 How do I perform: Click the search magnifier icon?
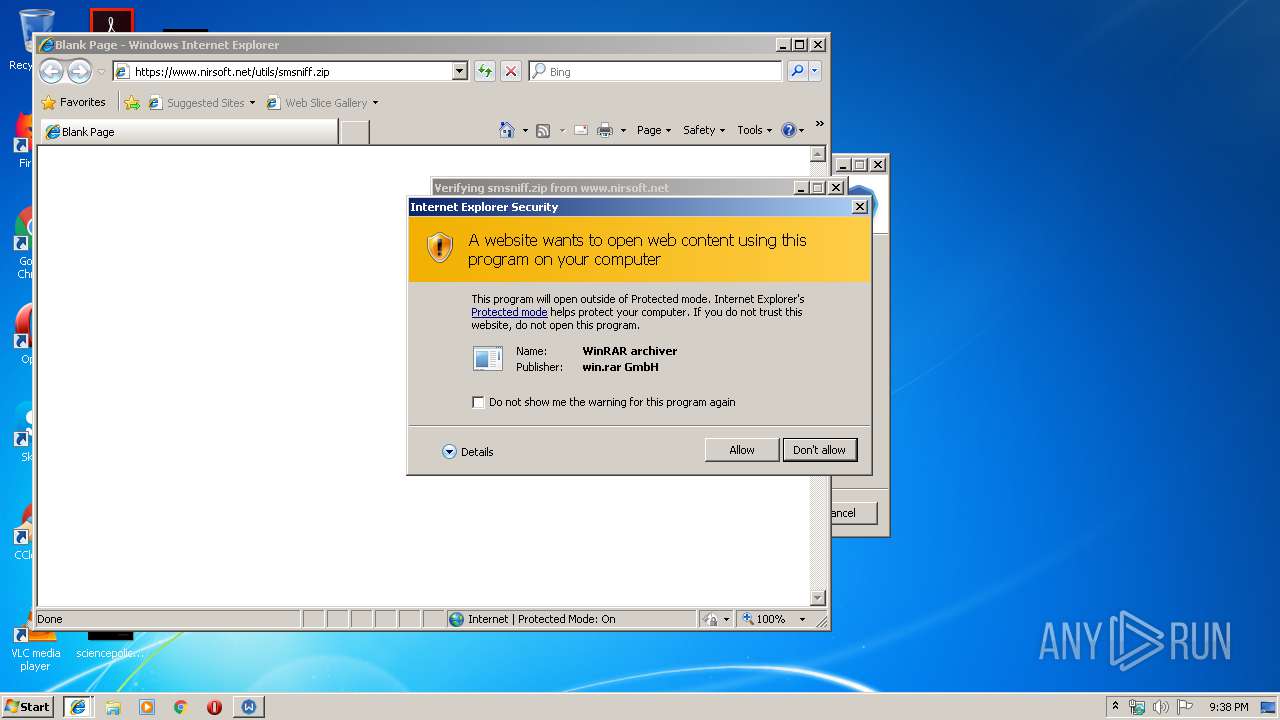click(x=797, y=71)
